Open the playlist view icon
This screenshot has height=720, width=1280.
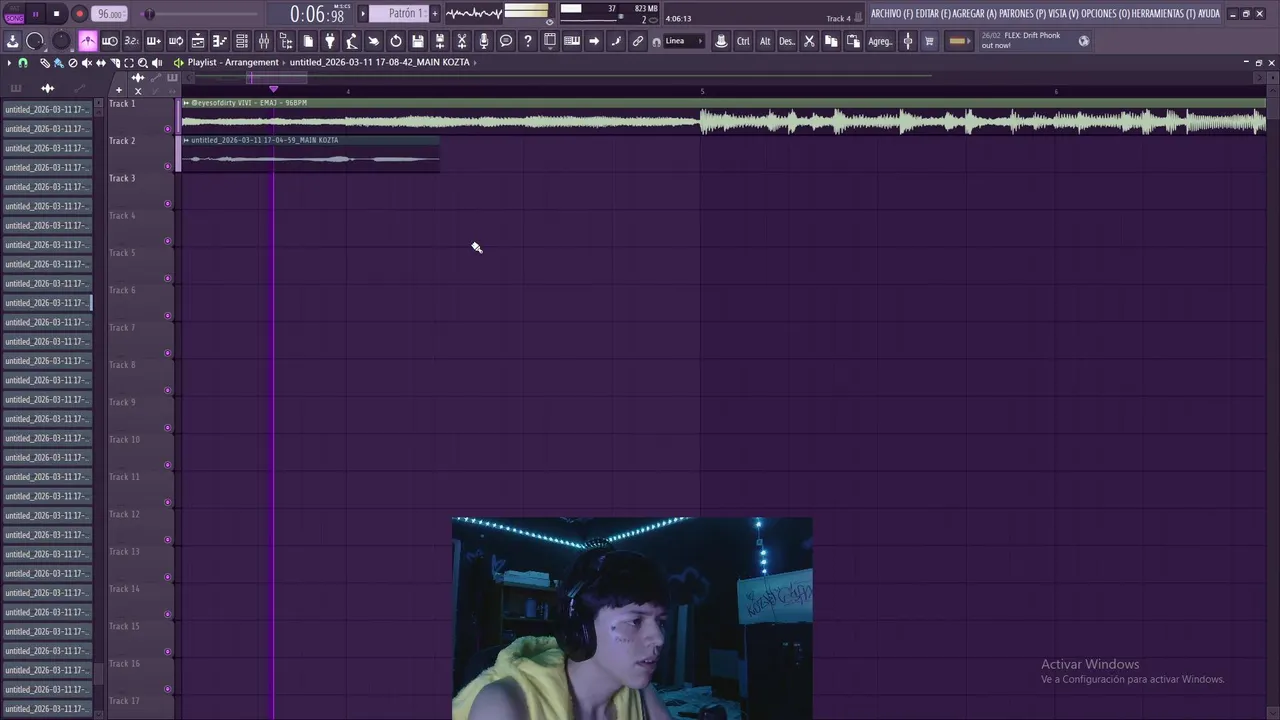[x=198, y=41]
